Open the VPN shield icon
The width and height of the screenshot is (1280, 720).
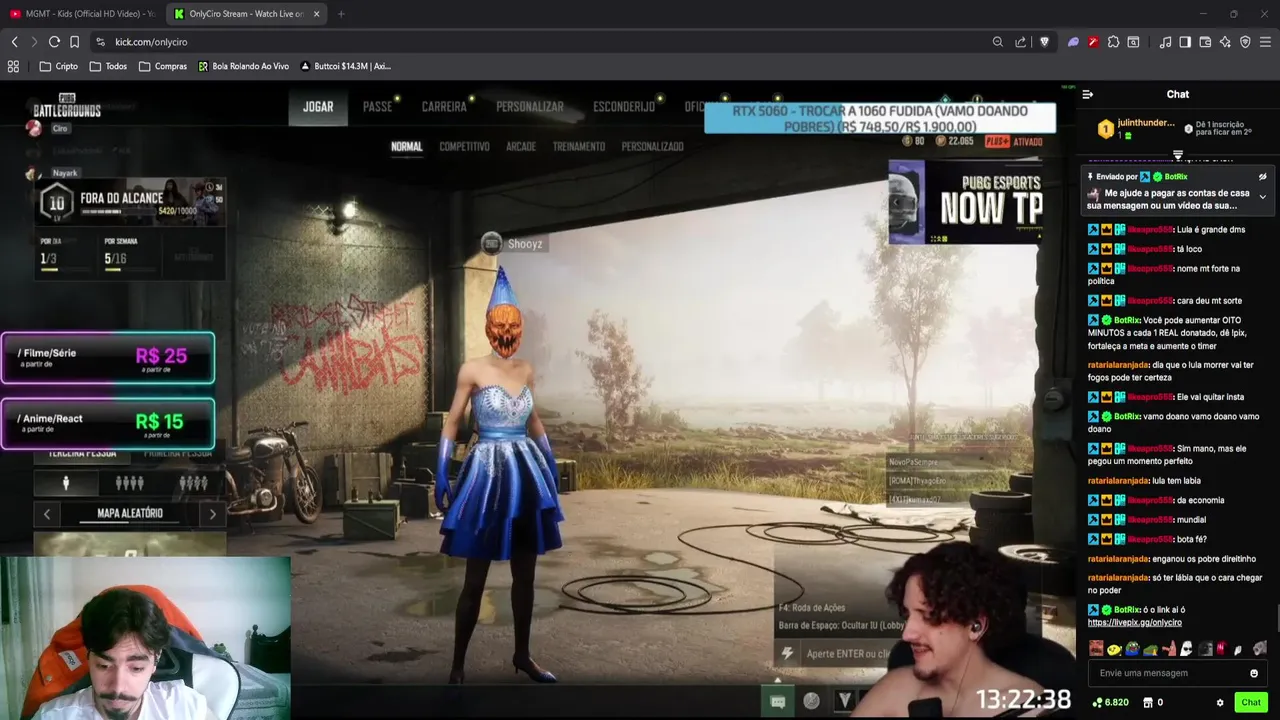[1245, 42]
